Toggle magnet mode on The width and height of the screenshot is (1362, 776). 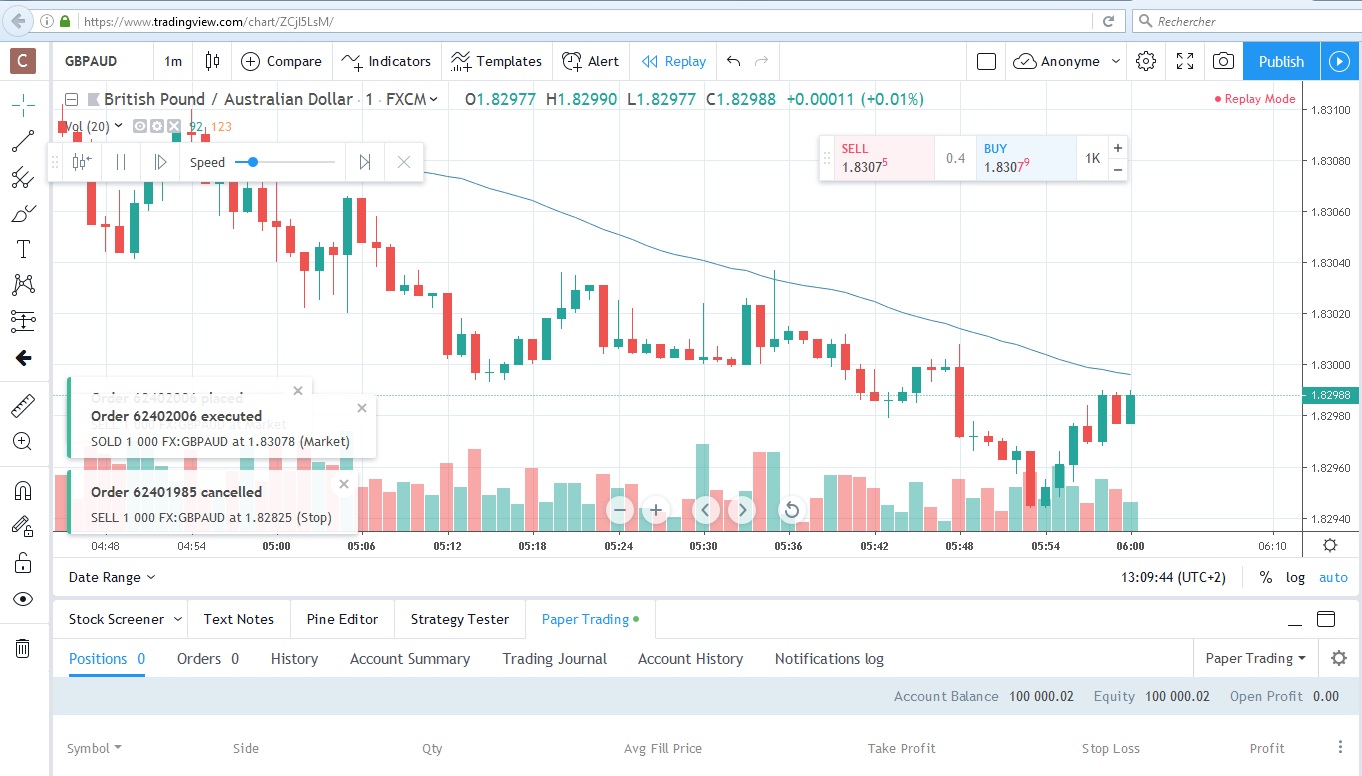[x=22, y=490]
